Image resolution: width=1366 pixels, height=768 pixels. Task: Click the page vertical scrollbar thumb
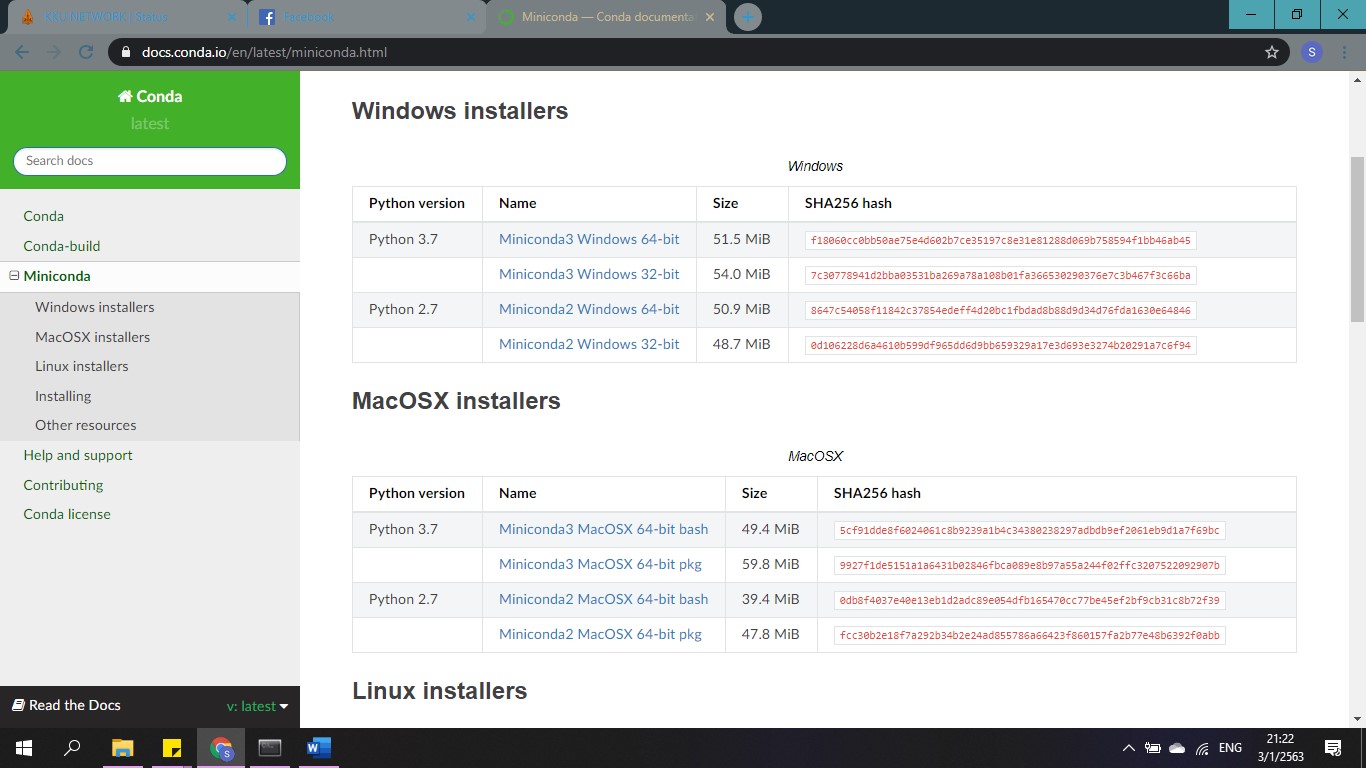1357,239
